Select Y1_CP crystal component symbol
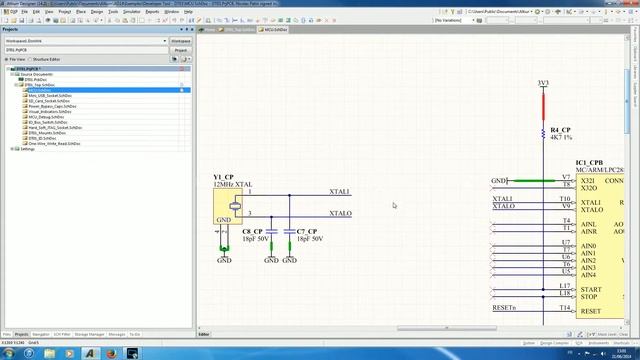Viewport: 640px width, 360px height. point(228,206)
